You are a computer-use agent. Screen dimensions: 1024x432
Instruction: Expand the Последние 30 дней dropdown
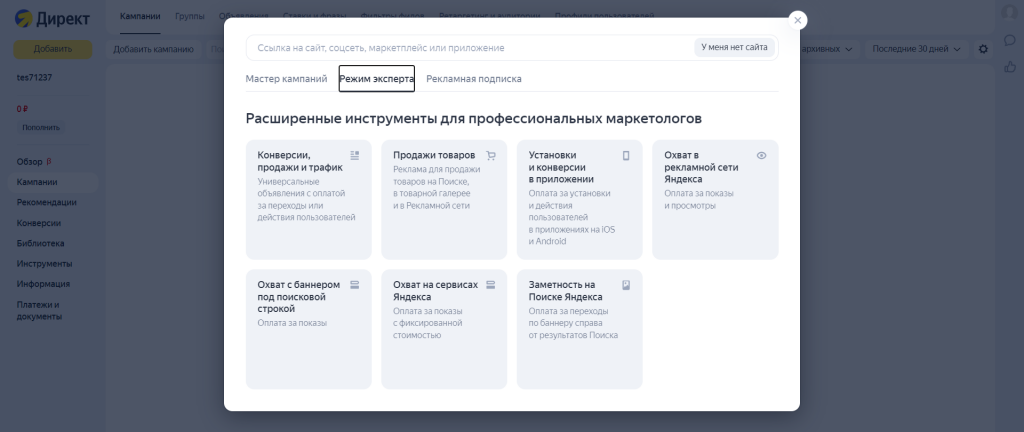tap(917, 49)
